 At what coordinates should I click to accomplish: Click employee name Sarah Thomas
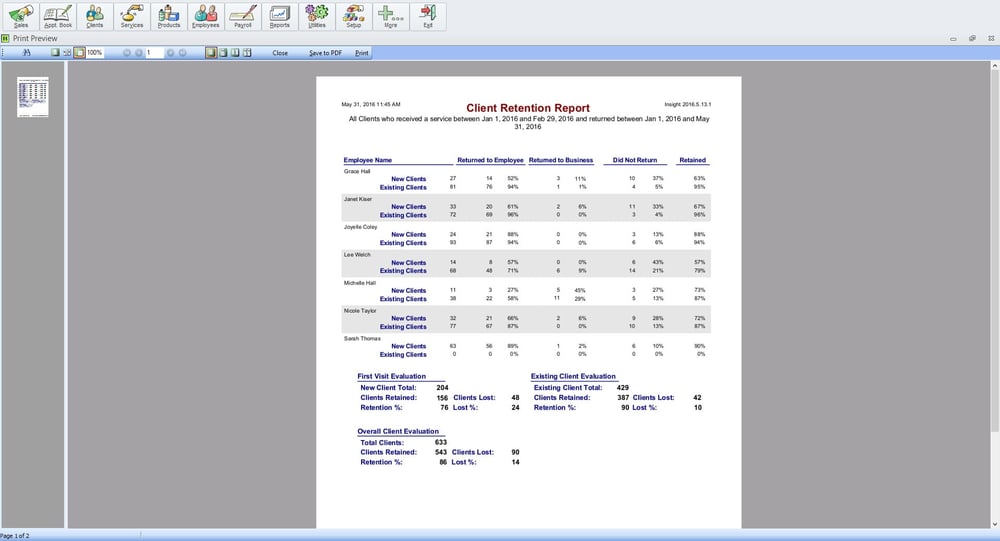(x=362, y=338)
